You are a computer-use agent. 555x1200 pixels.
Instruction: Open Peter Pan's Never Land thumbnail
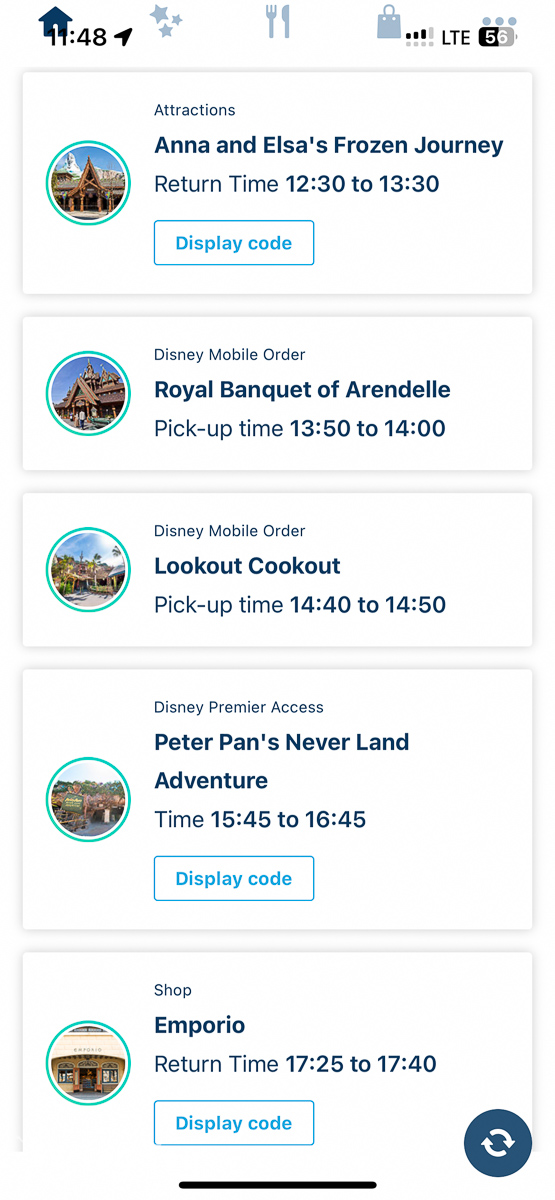click(x=89, y=799)
